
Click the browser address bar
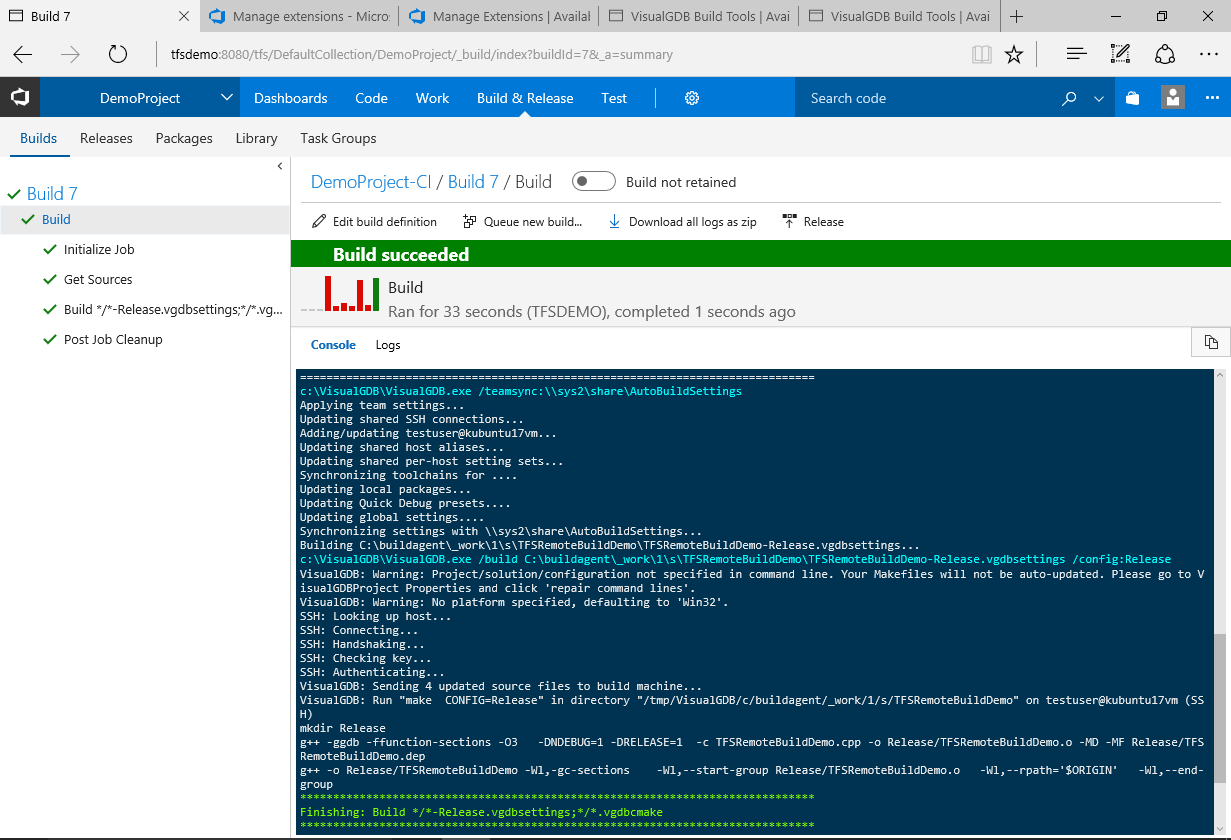[560, 55]
